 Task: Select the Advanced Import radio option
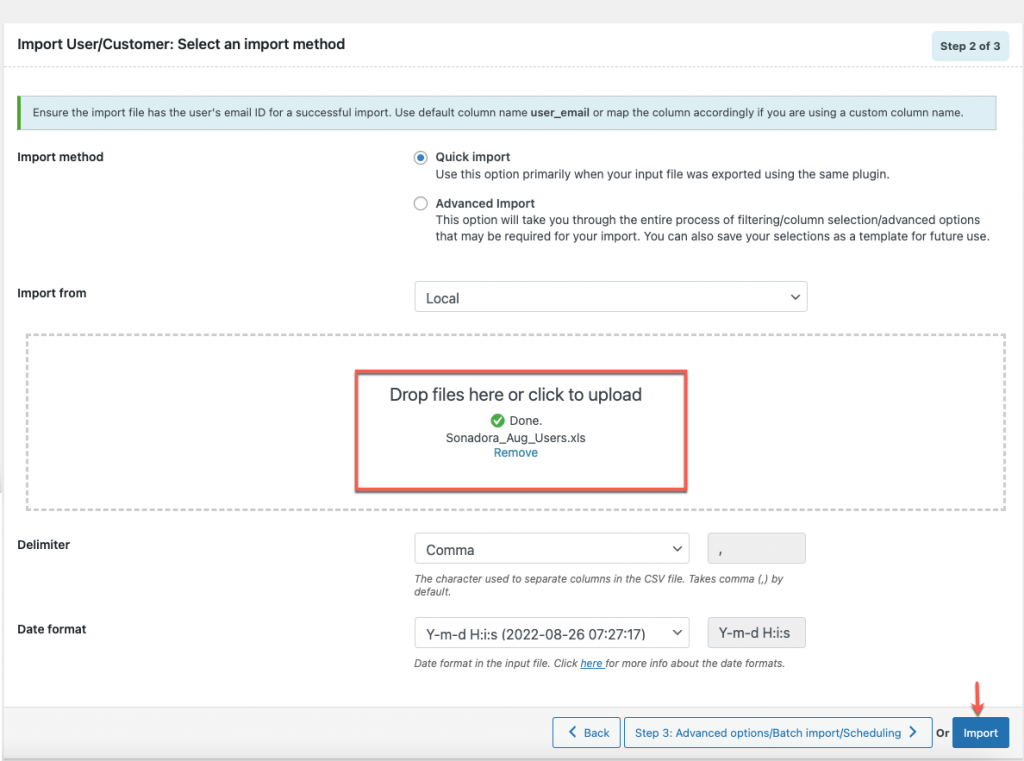[x=421, y=204]
